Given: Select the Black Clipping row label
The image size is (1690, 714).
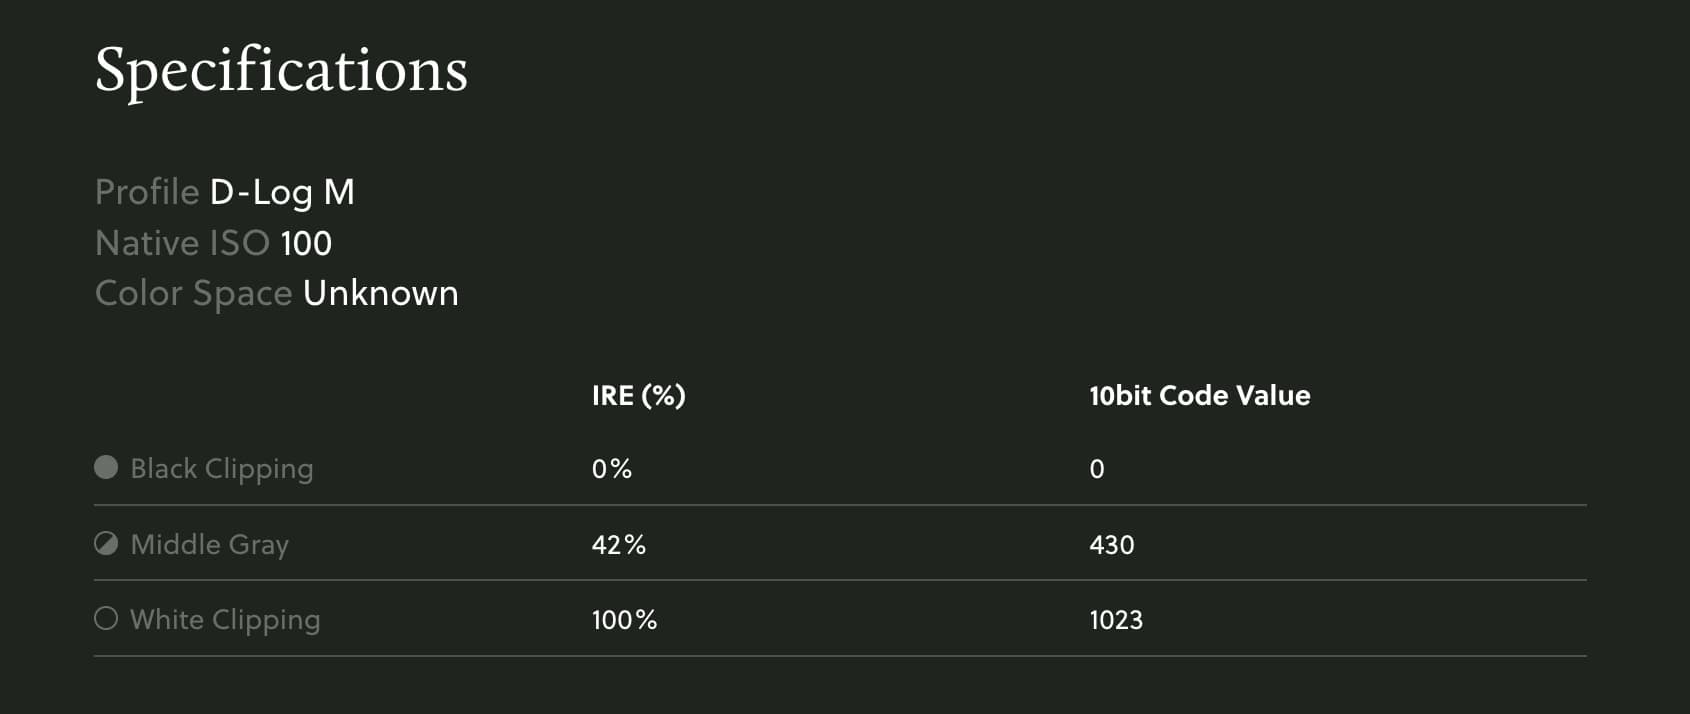Looking at the screenshot, I should point(222,468).
